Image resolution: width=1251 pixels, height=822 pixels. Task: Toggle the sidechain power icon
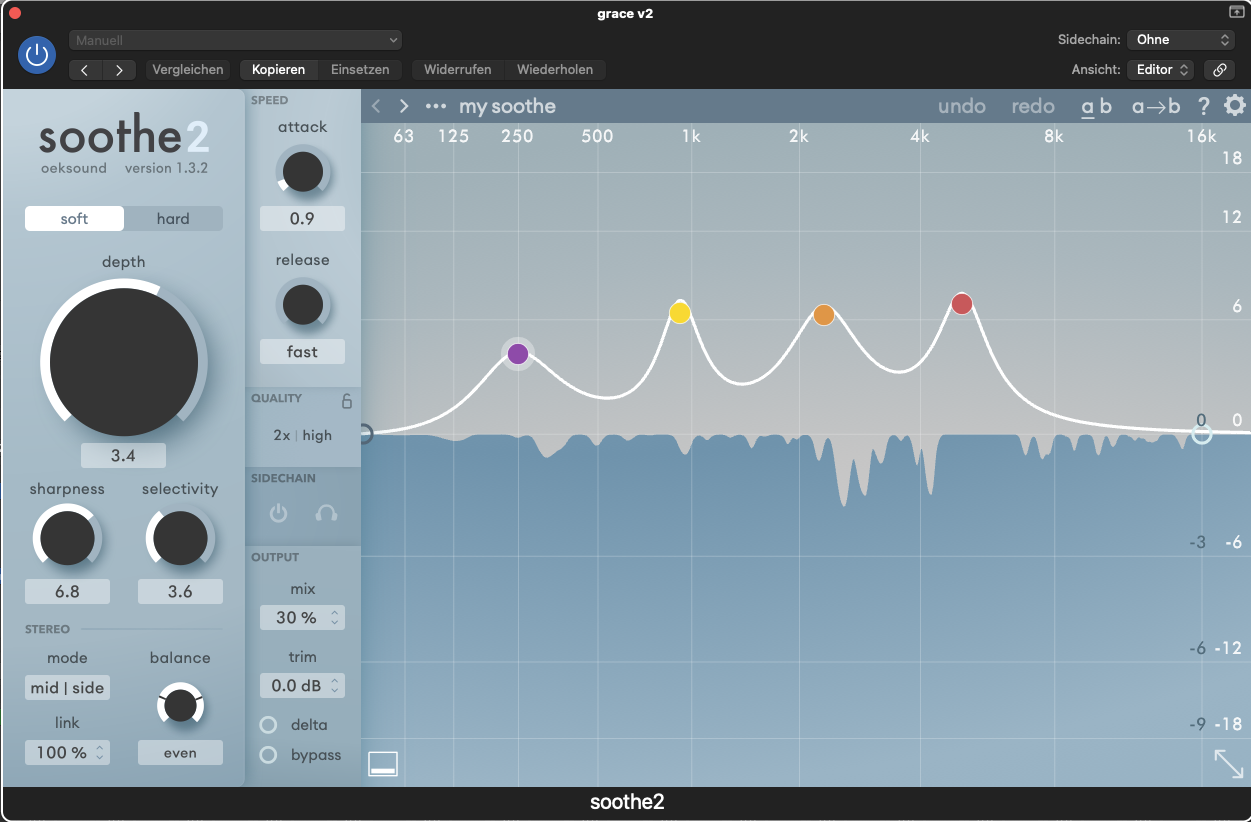(x=279, y=513)
